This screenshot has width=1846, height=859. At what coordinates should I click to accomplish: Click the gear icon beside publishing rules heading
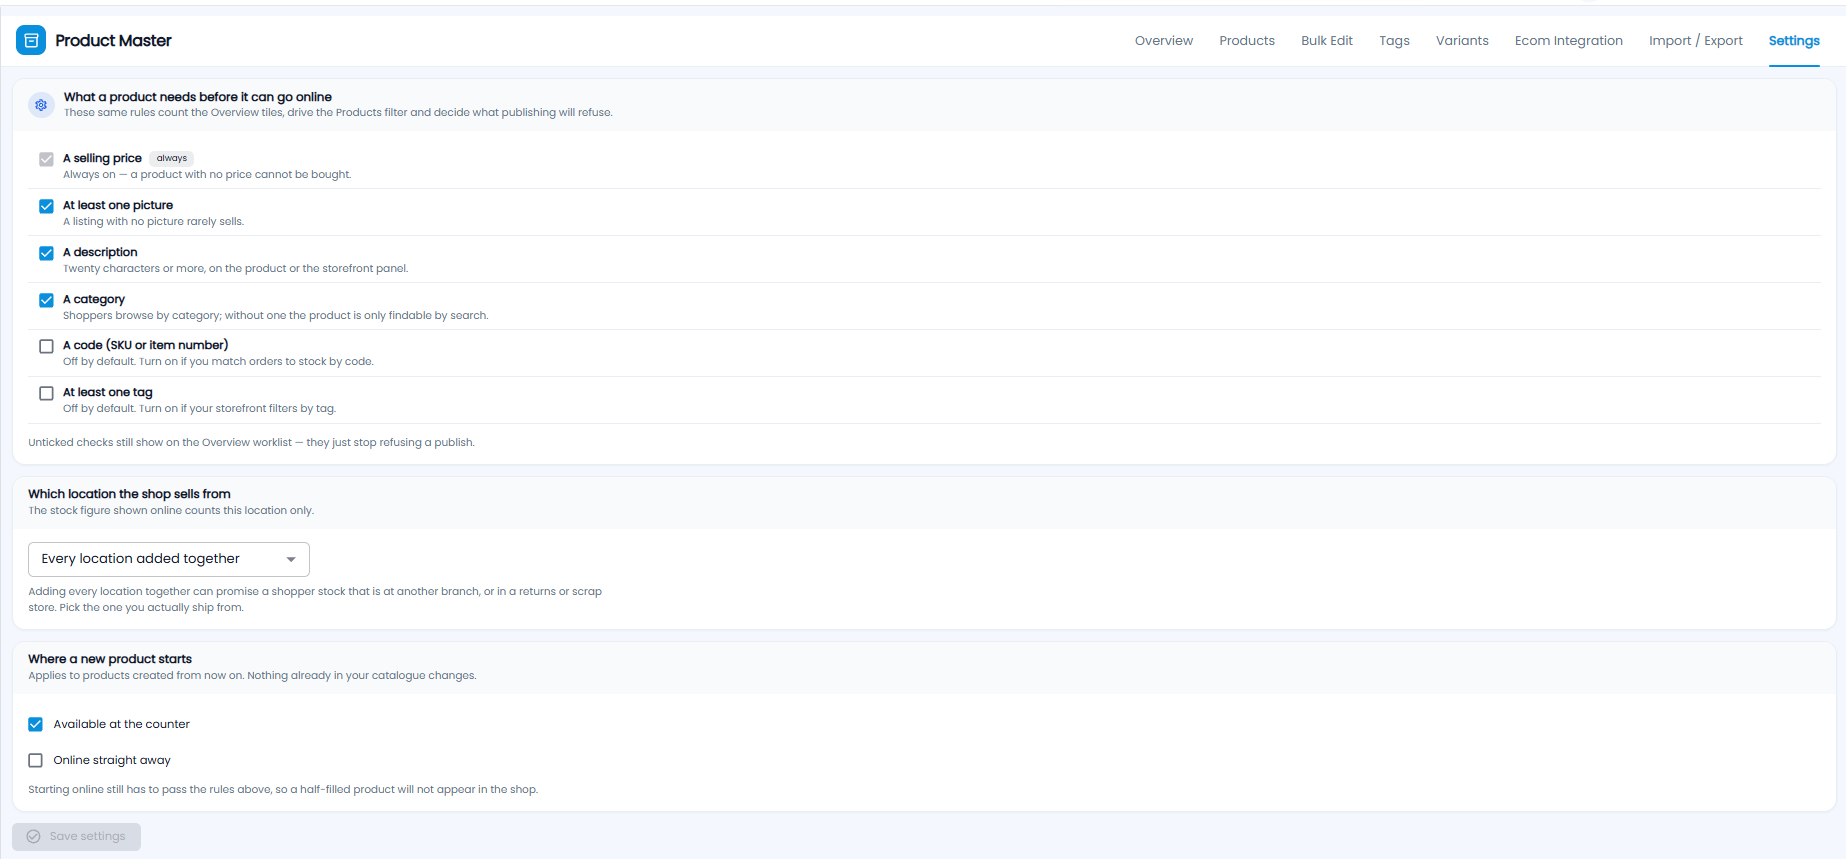[41, 105]
